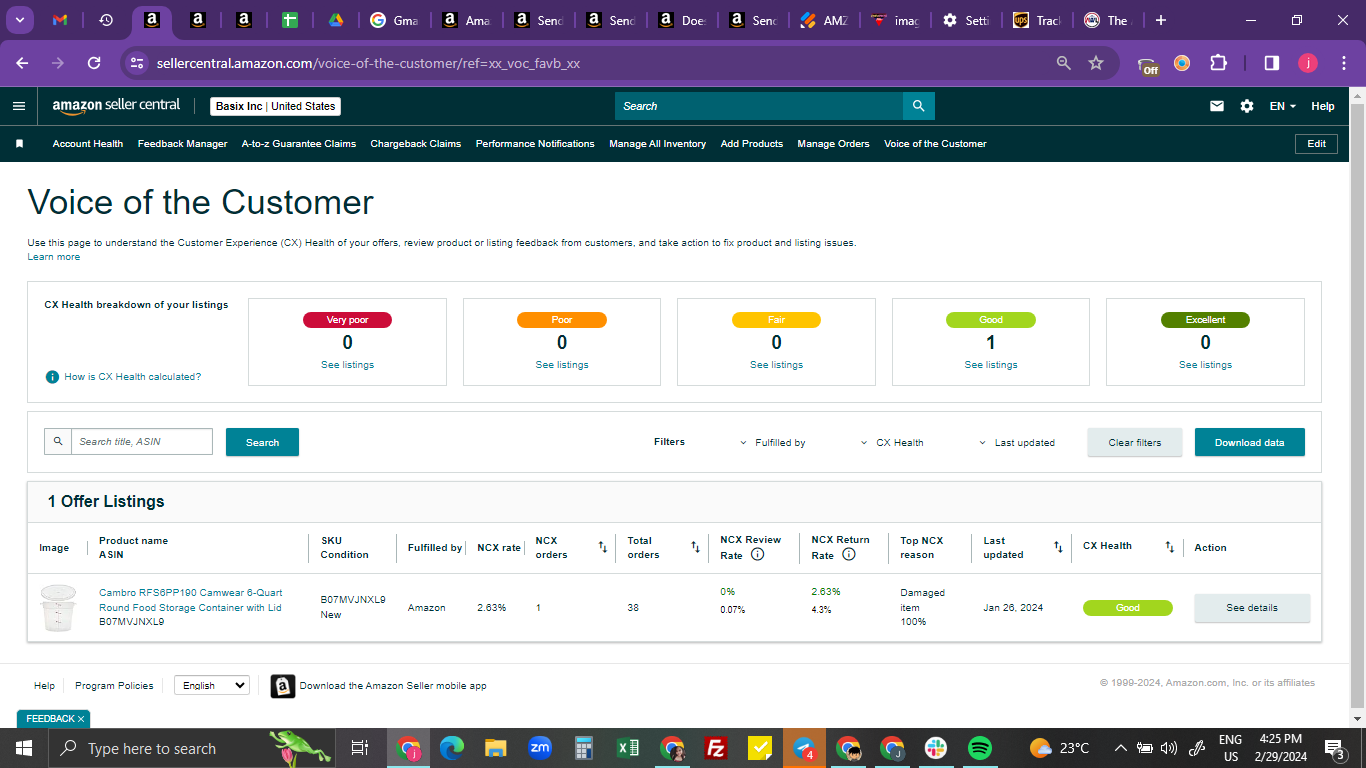Image resolution: width=1366 pixels, height=768 pixels.
Task: Open the EN language dropdown in header
Action: click(x=1283, y=106)
